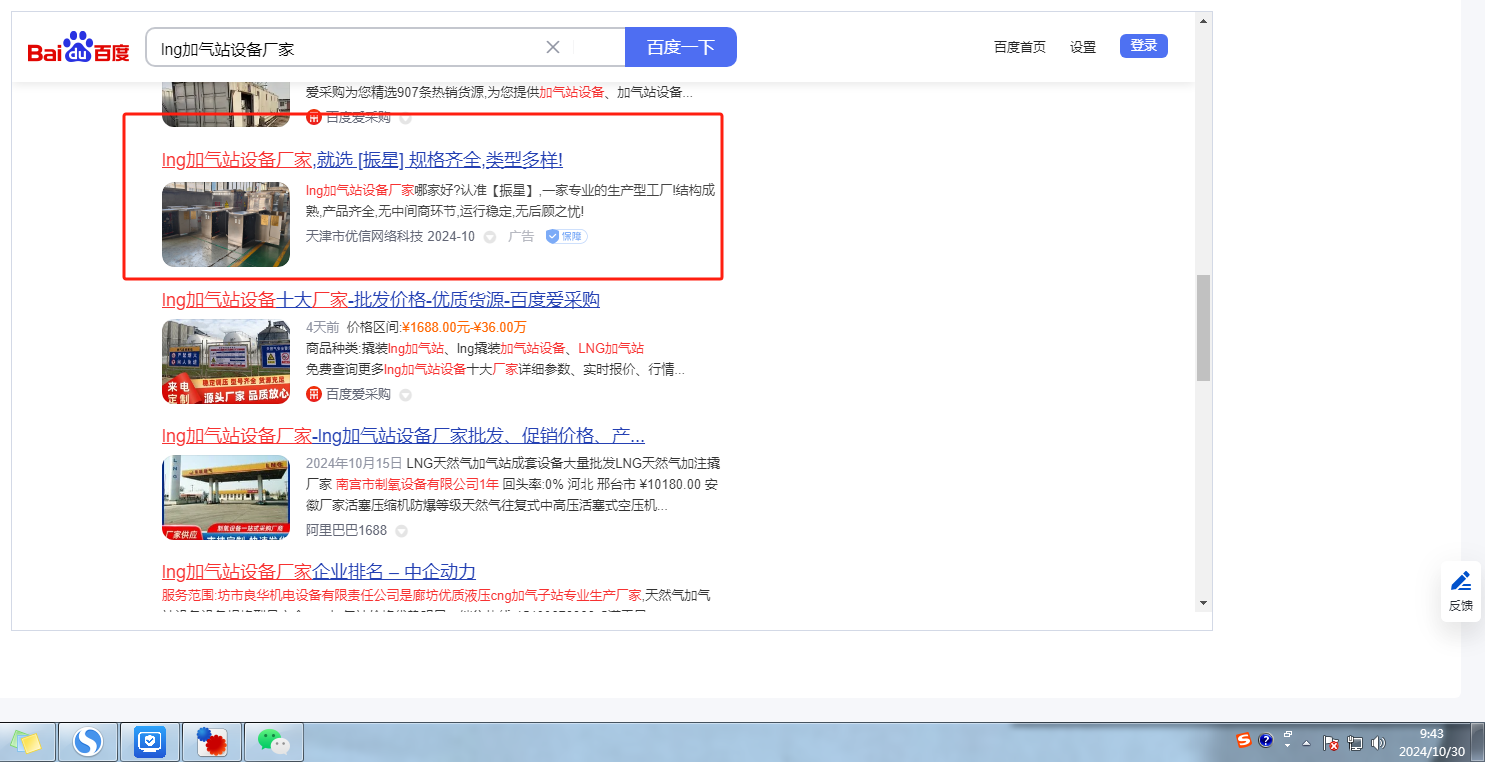
Task: Open the lng加气站设备厂家批发、促销价格 result
Action: [403, 436]
